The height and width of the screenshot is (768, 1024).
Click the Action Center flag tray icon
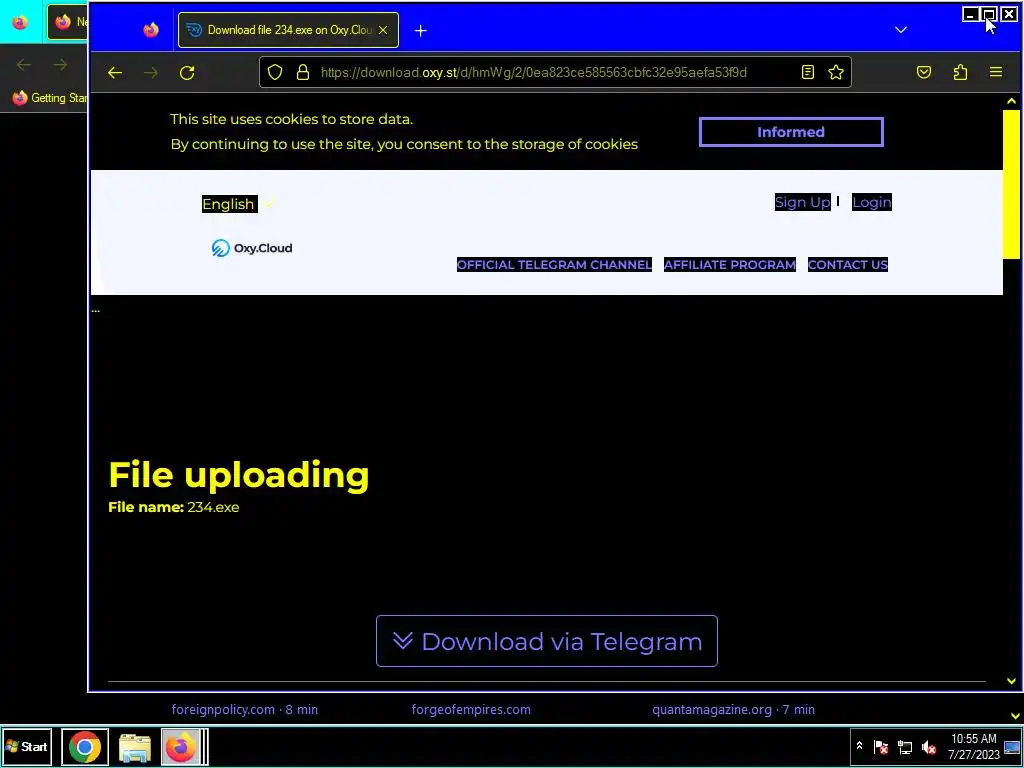tap(880, 747)
